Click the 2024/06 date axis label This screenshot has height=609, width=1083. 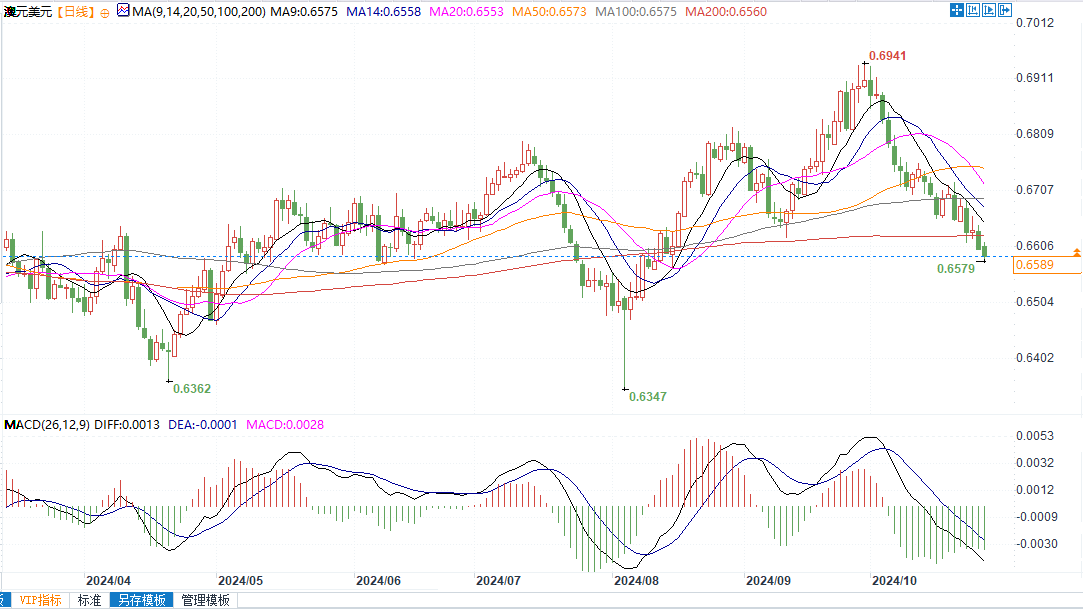[378, 581]
